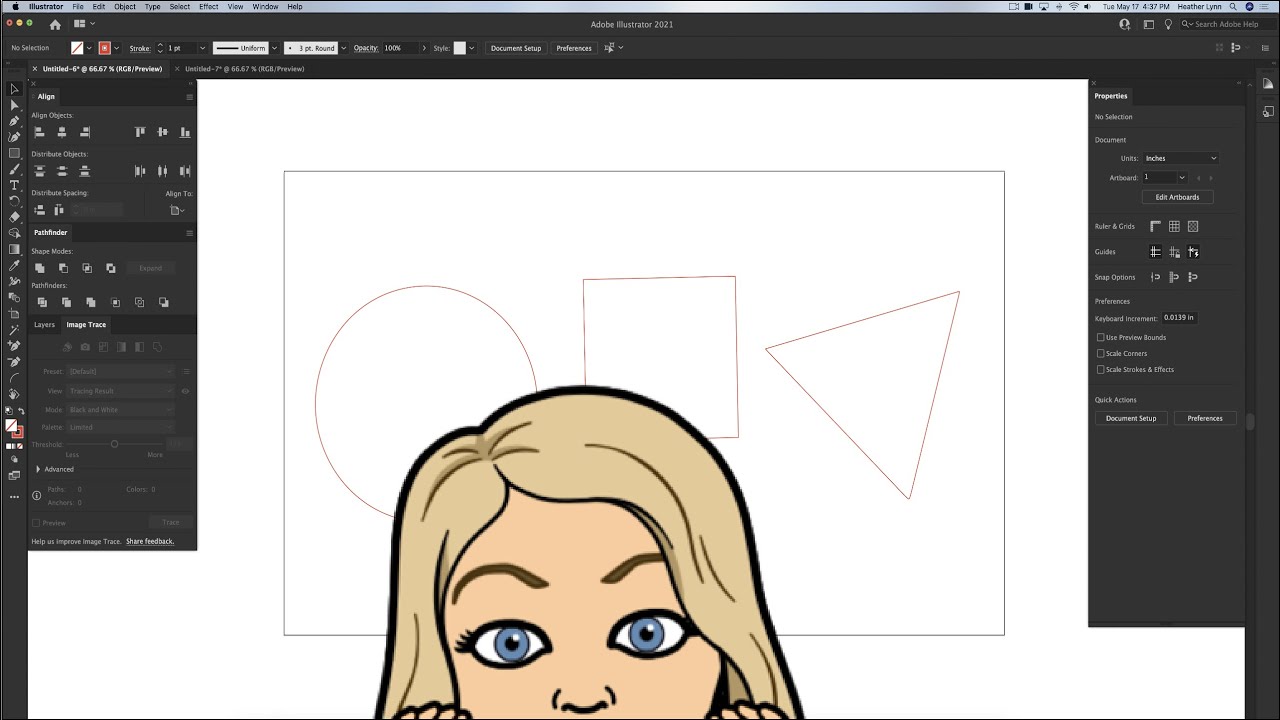Screen dimensions: 1280x720
Task: Select the Type tool
Action: [x=14, y=185]
